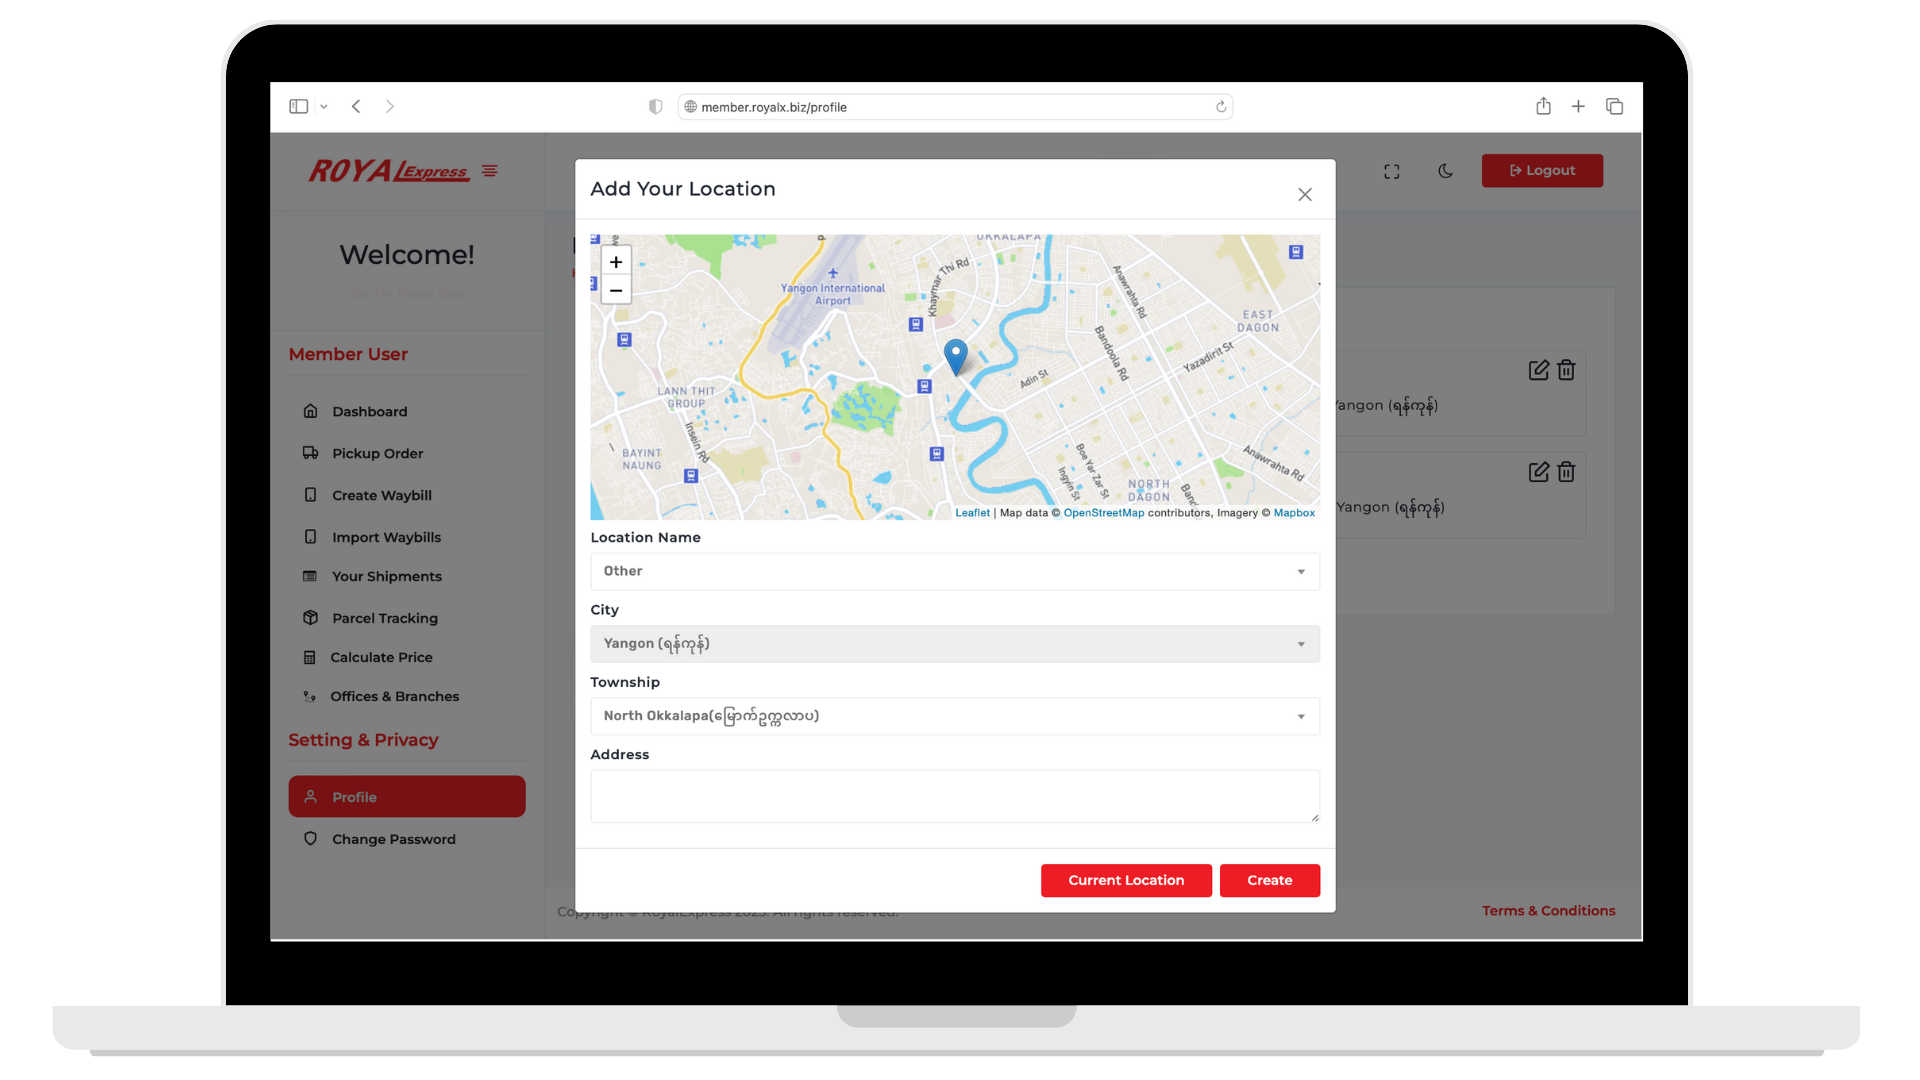Open the Location Name dropdown
This screenshot has width=1920, height=1080.
point(955,571)
